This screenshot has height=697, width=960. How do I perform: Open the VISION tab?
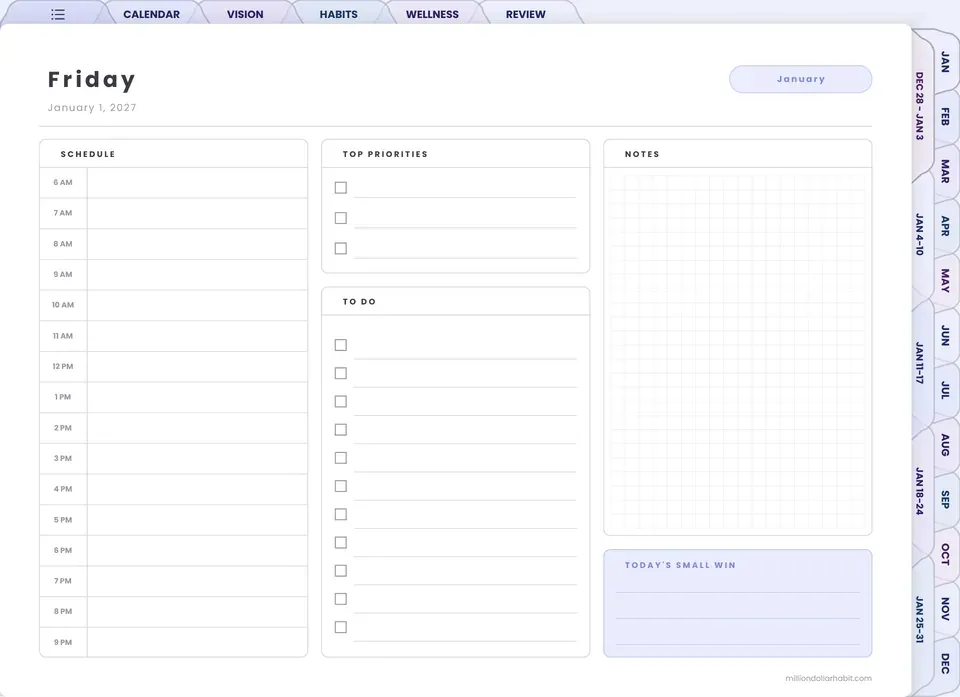click(245, 14)
